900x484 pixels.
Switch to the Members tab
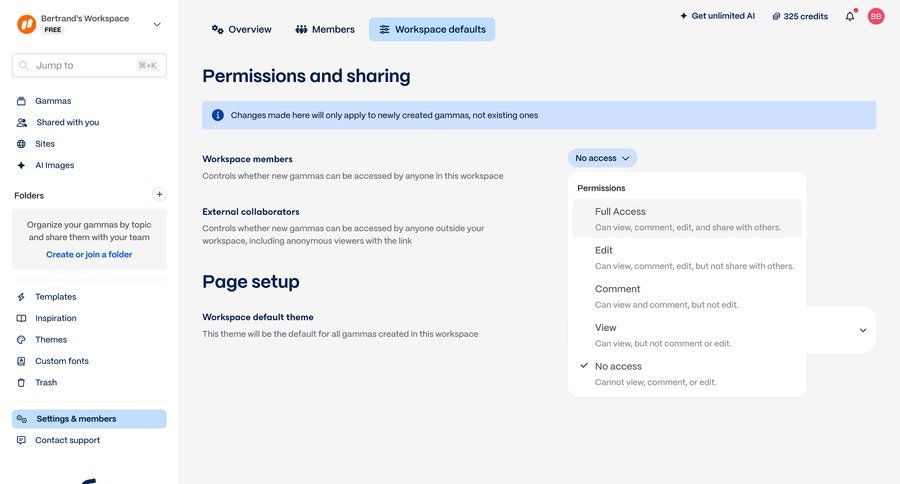[325, 29]
